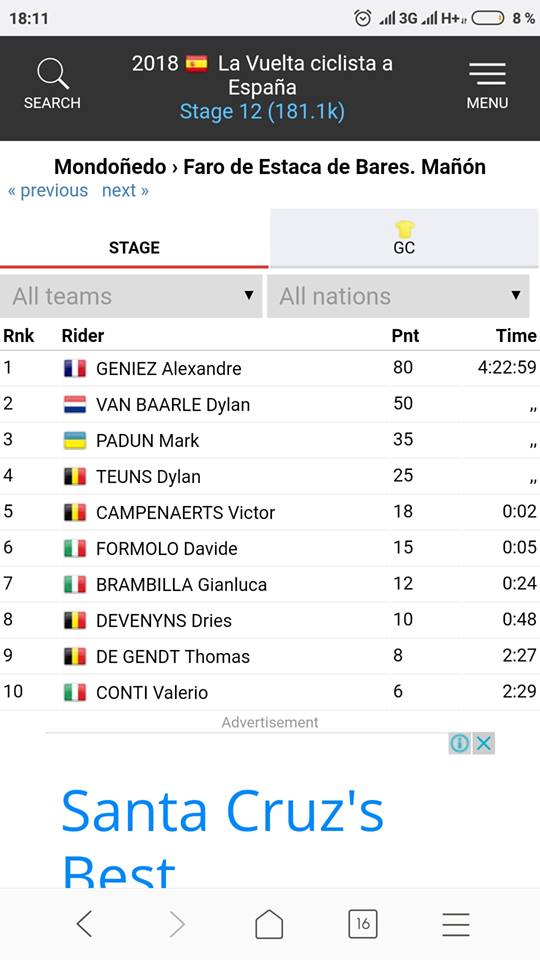
Task: Tap the browser forward arrow
Action: coord(176,923)
